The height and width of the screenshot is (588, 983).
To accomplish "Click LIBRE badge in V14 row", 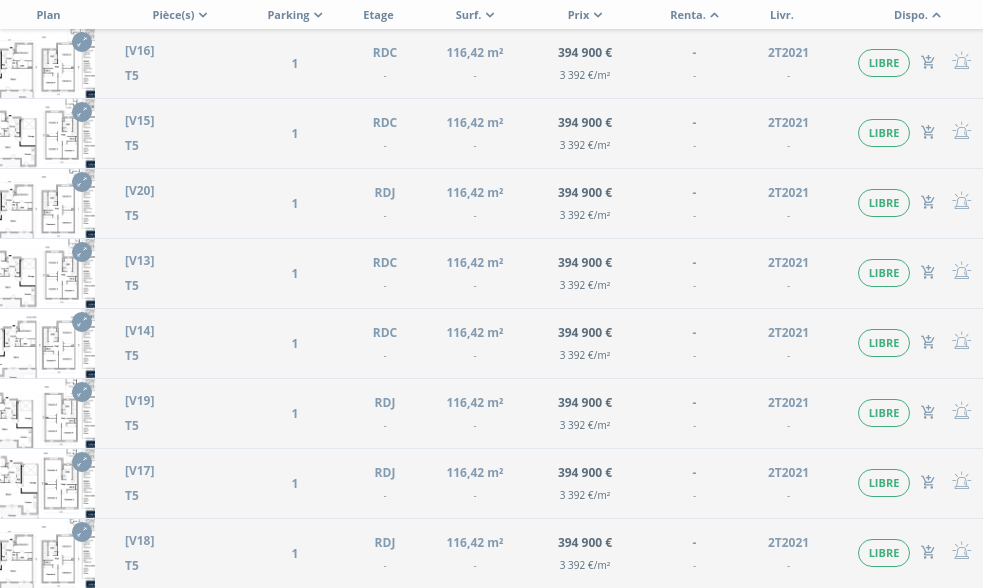I will point(884,343).
